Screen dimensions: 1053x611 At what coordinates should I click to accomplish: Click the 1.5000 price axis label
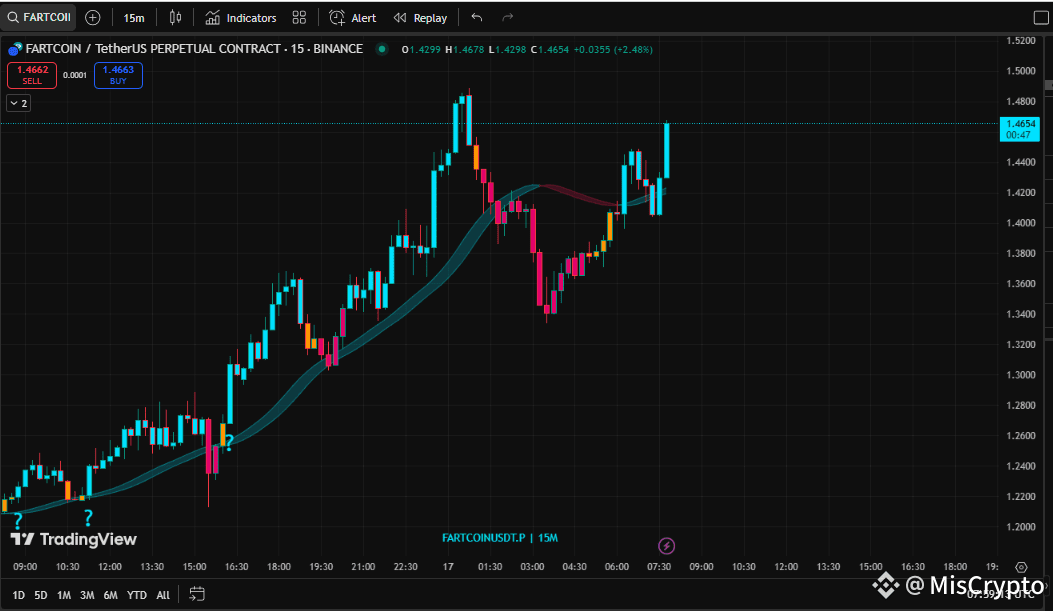pyautogui.click(x=1021, y=71)
